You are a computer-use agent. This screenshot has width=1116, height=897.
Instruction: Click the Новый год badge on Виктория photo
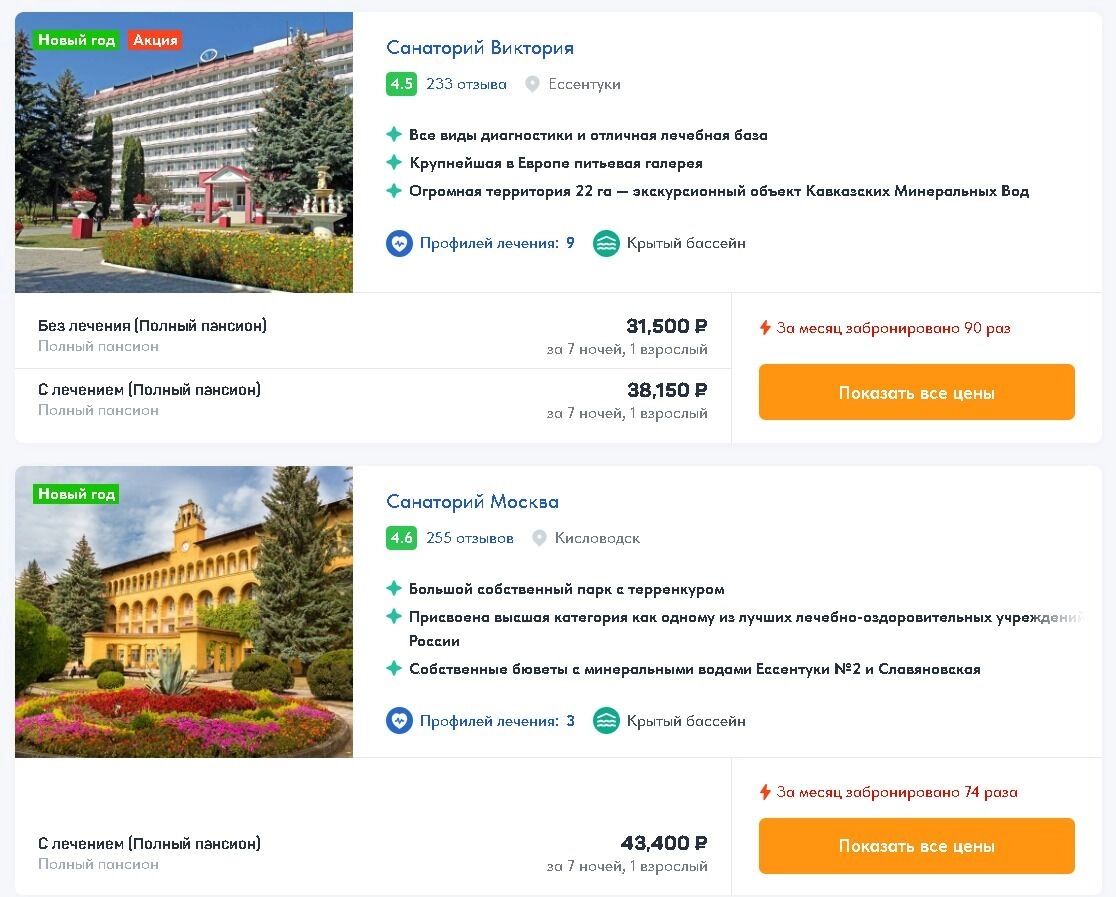point(77,40)
